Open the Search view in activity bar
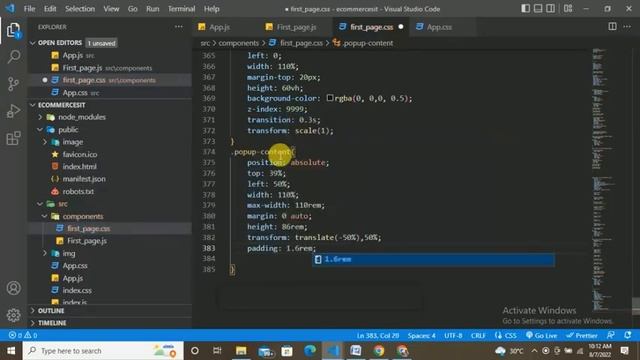Viewport: 640px width, 360px height. pyautogui.click(x=13, y=56)
